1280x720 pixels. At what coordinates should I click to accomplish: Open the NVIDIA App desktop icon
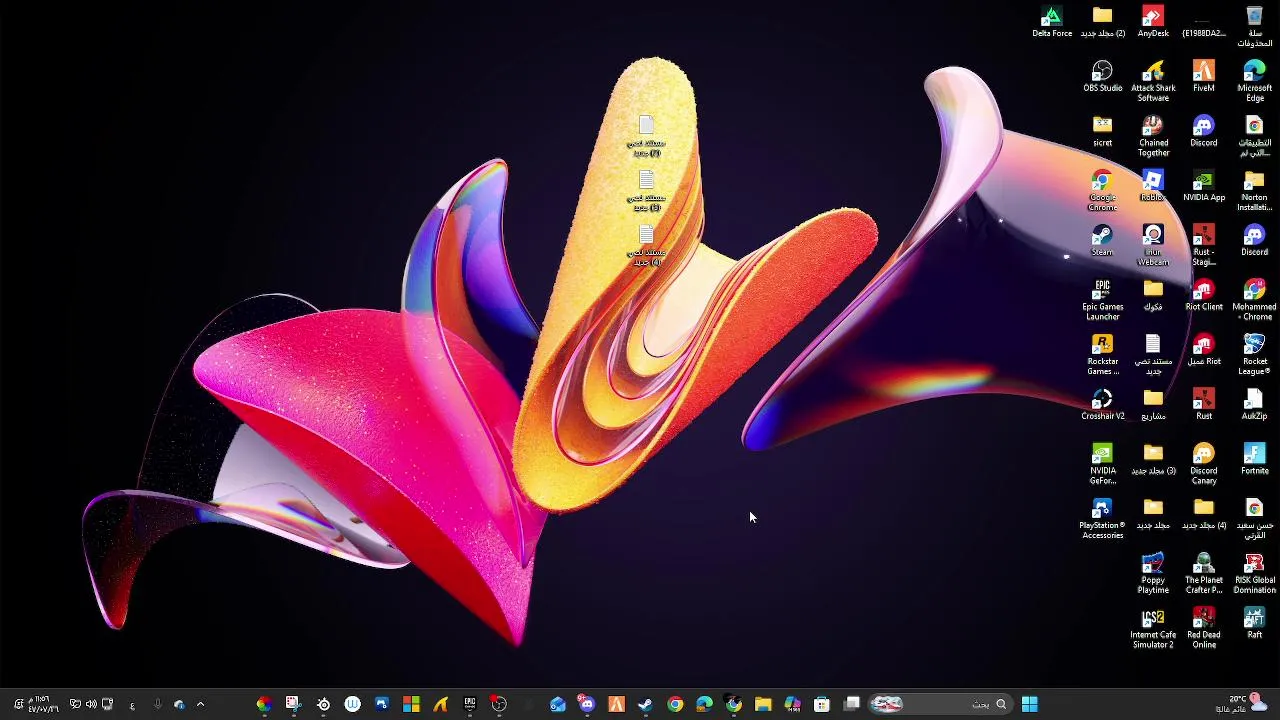point(1204,187)
